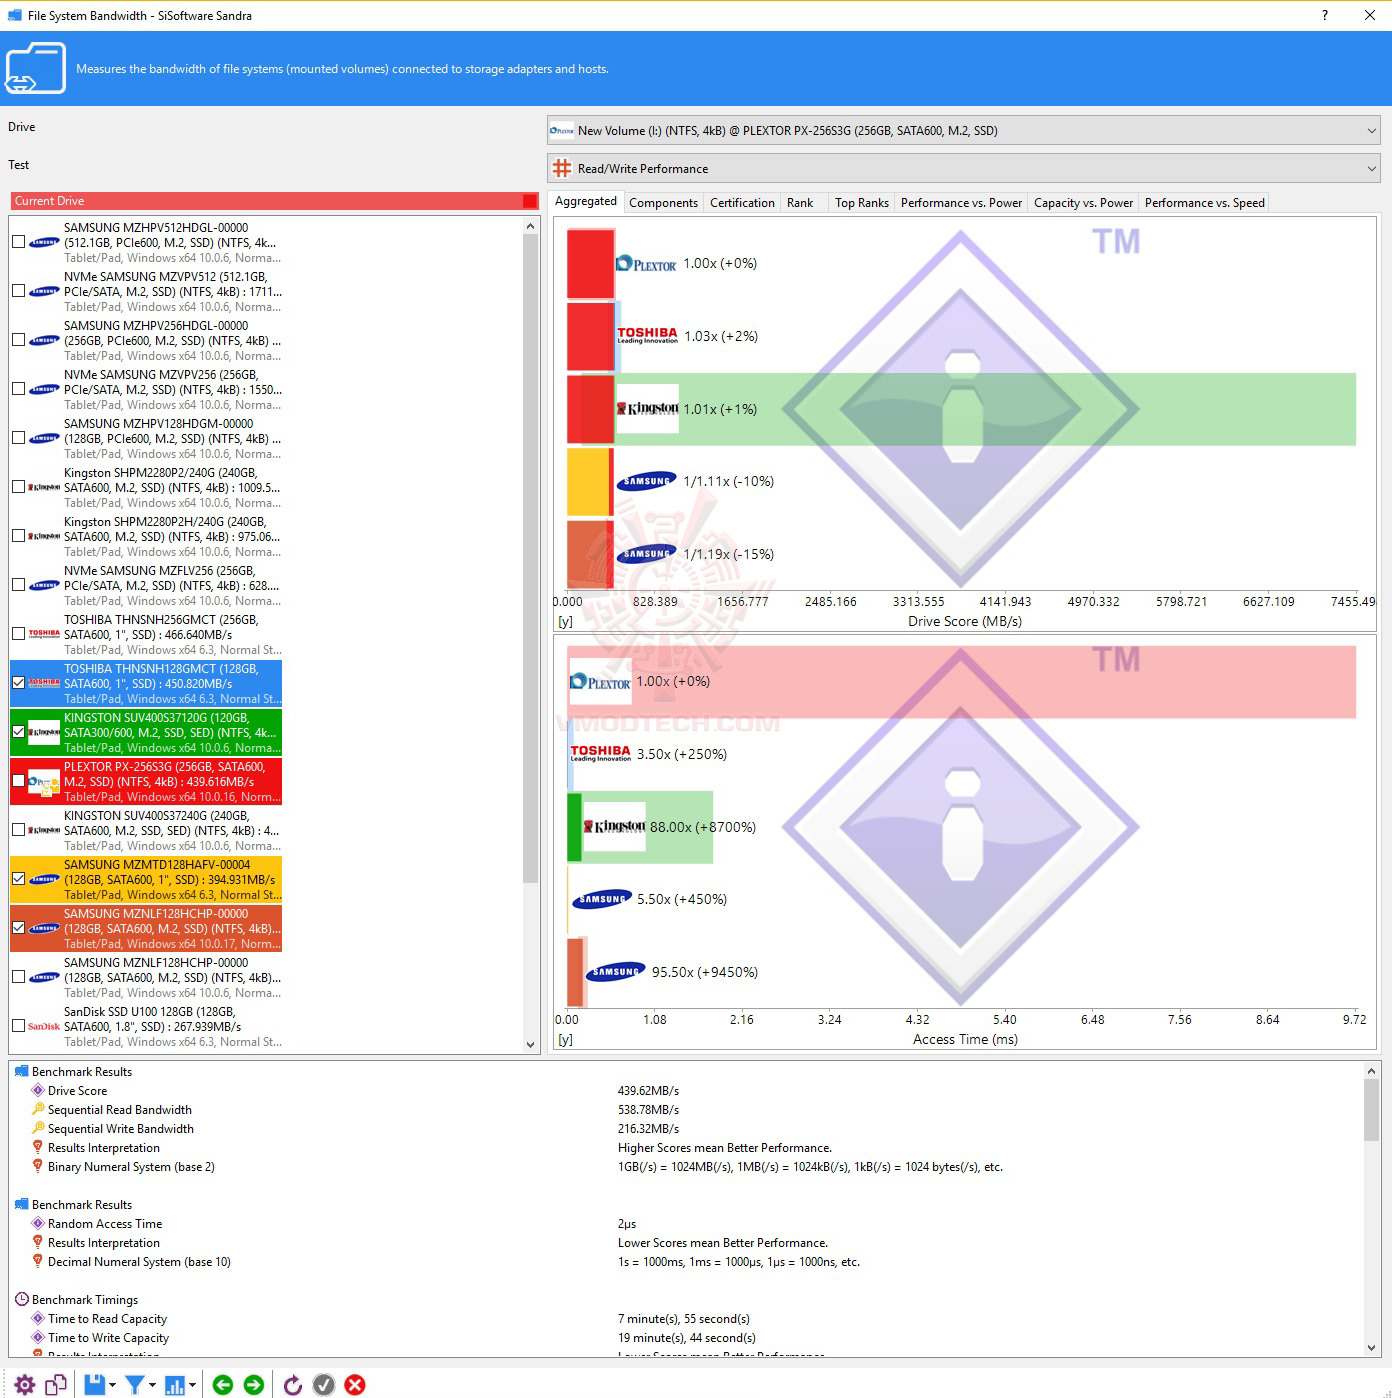Screen dimensions: 1392x1398
Task: Check the Kingston SHPM2280P2/240G checkbox
Action: point(19,487)
